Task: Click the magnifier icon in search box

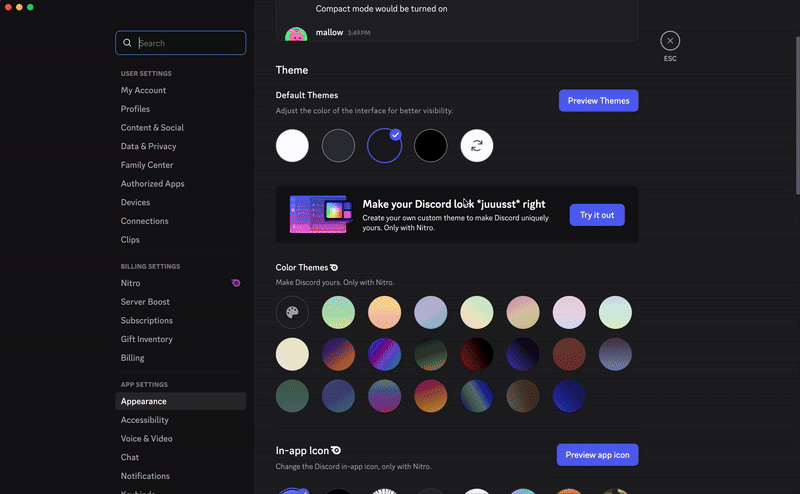Action: (127, 43)
